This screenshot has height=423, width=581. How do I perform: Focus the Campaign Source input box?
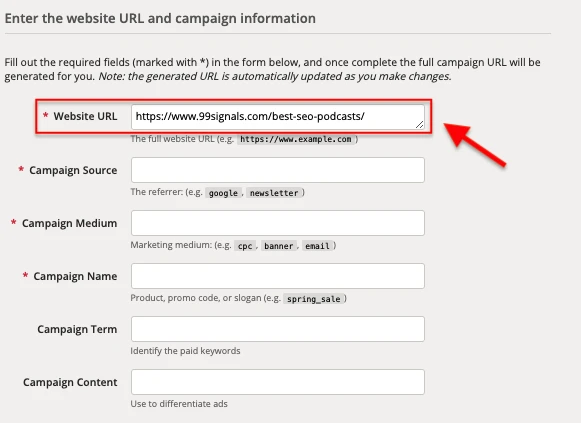point(278,170)
